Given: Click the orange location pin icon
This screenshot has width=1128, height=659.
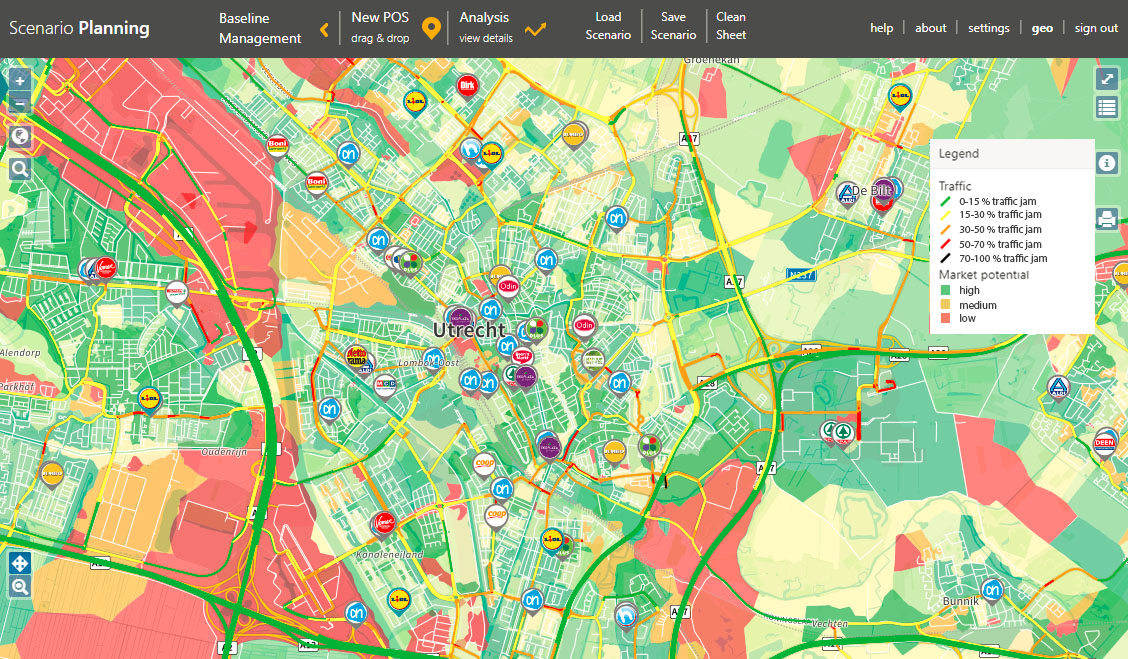Looking at the screenshot, I should 431,29.
